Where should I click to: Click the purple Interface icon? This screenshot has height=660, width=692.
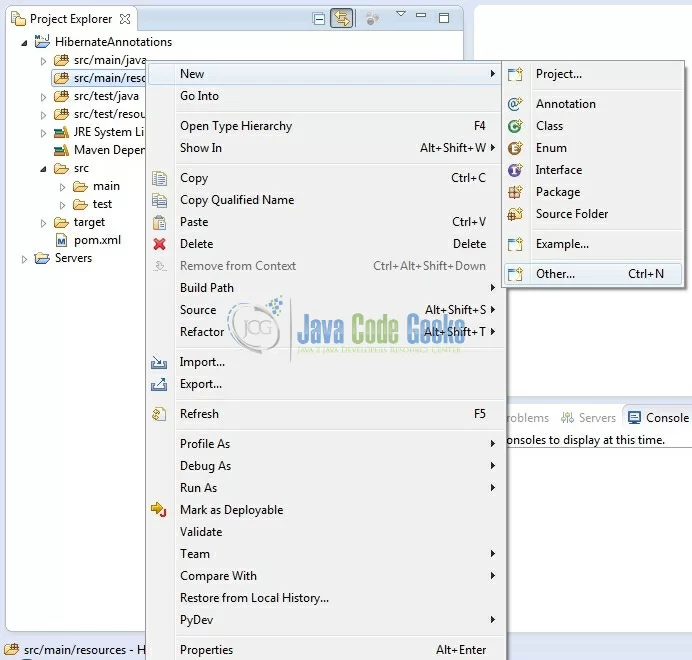pos(515,170)
